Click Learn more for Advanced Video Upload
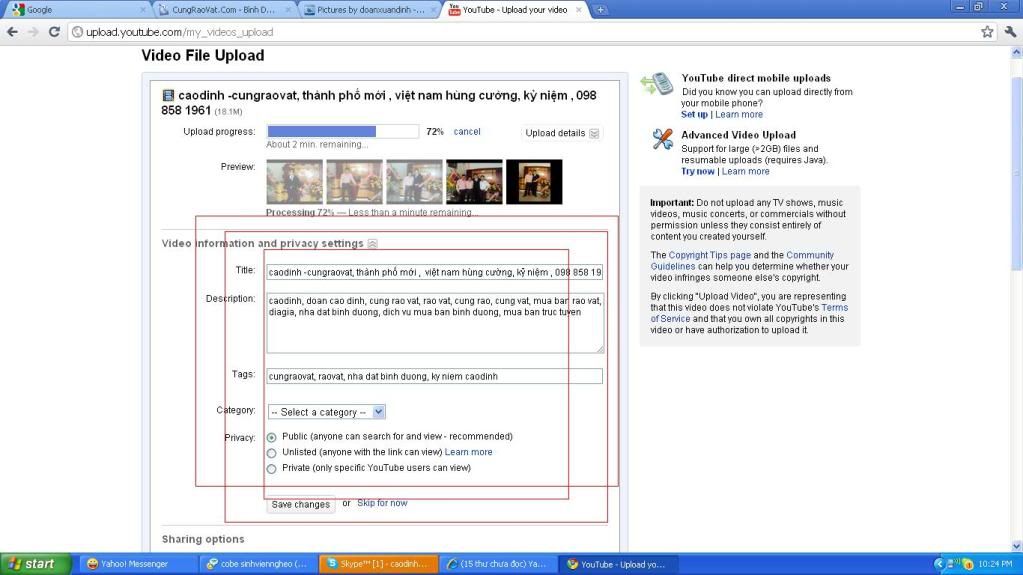The height and width of the screenshot is (575, 1023). [745, 171]
